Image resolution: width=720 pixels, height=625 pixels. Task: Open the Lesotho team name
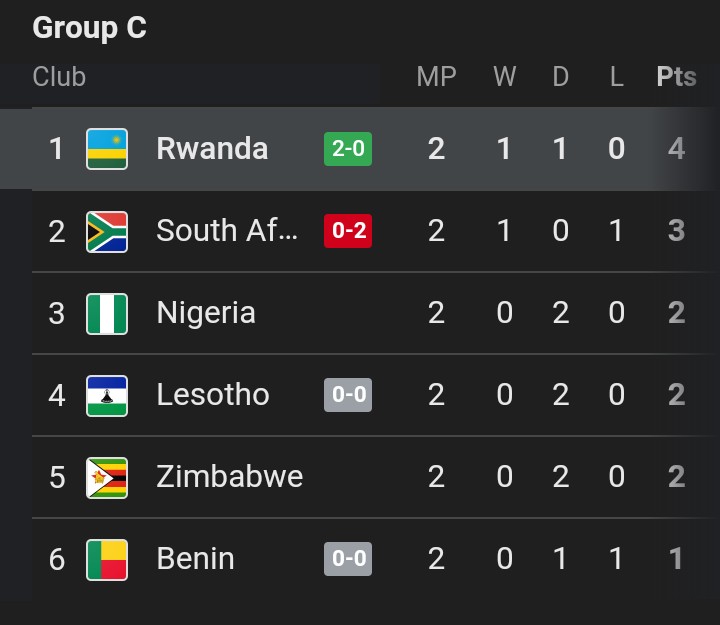(213, 395)
